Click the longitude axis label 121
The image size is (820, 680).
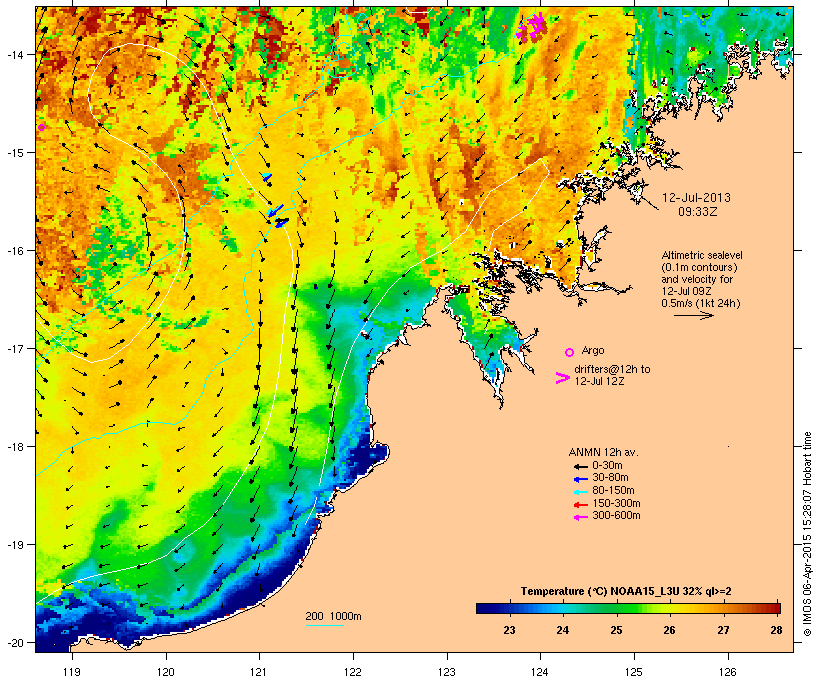259,672
